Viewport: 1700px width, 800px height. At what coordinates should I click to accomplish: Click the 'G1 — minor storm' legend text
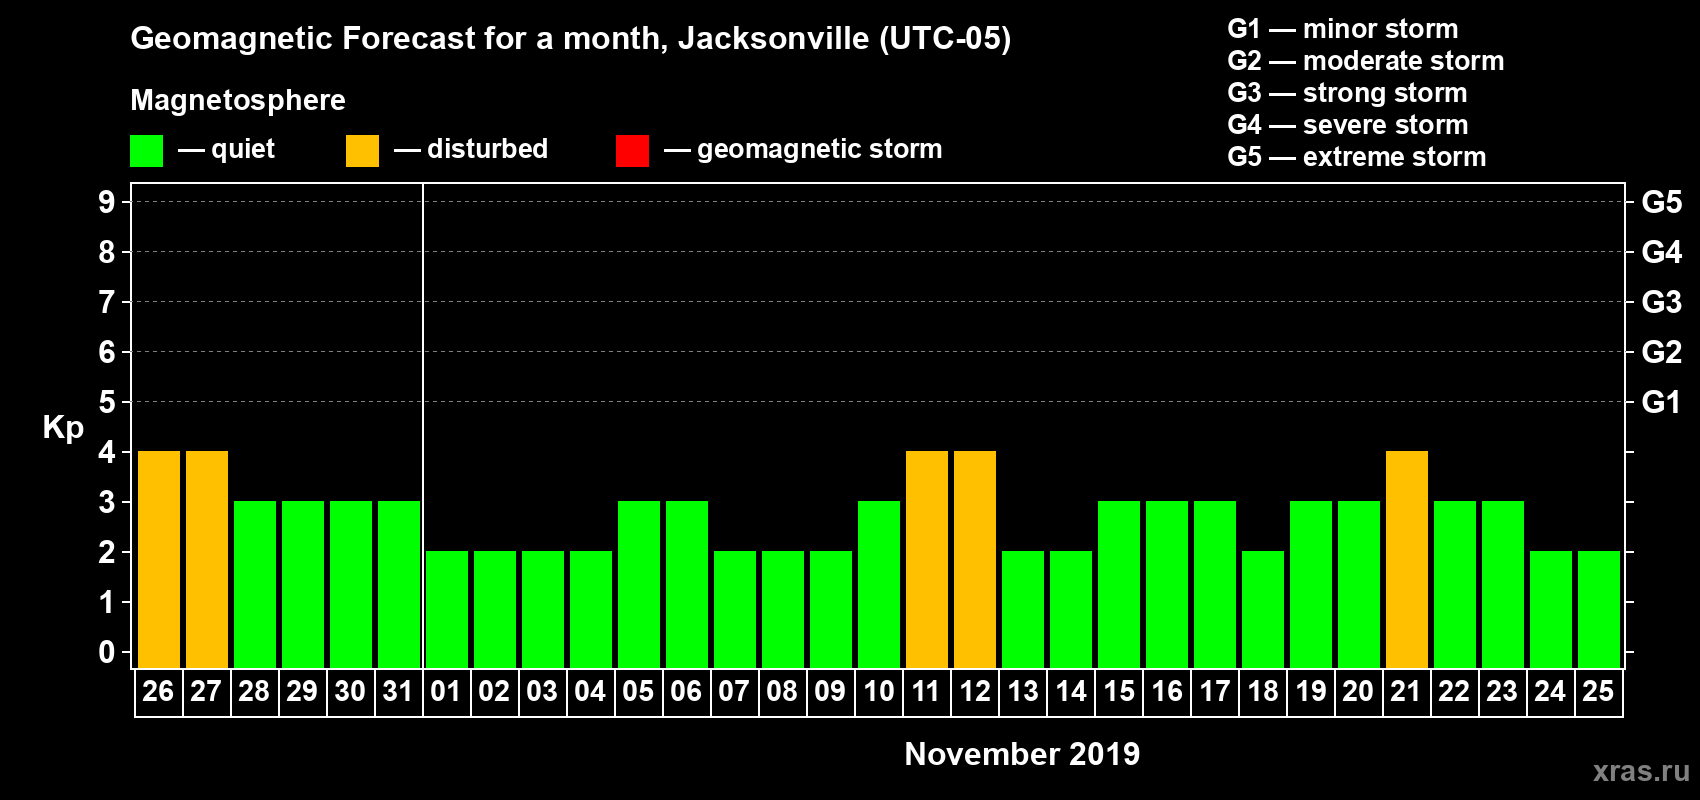click(1343, 29)
